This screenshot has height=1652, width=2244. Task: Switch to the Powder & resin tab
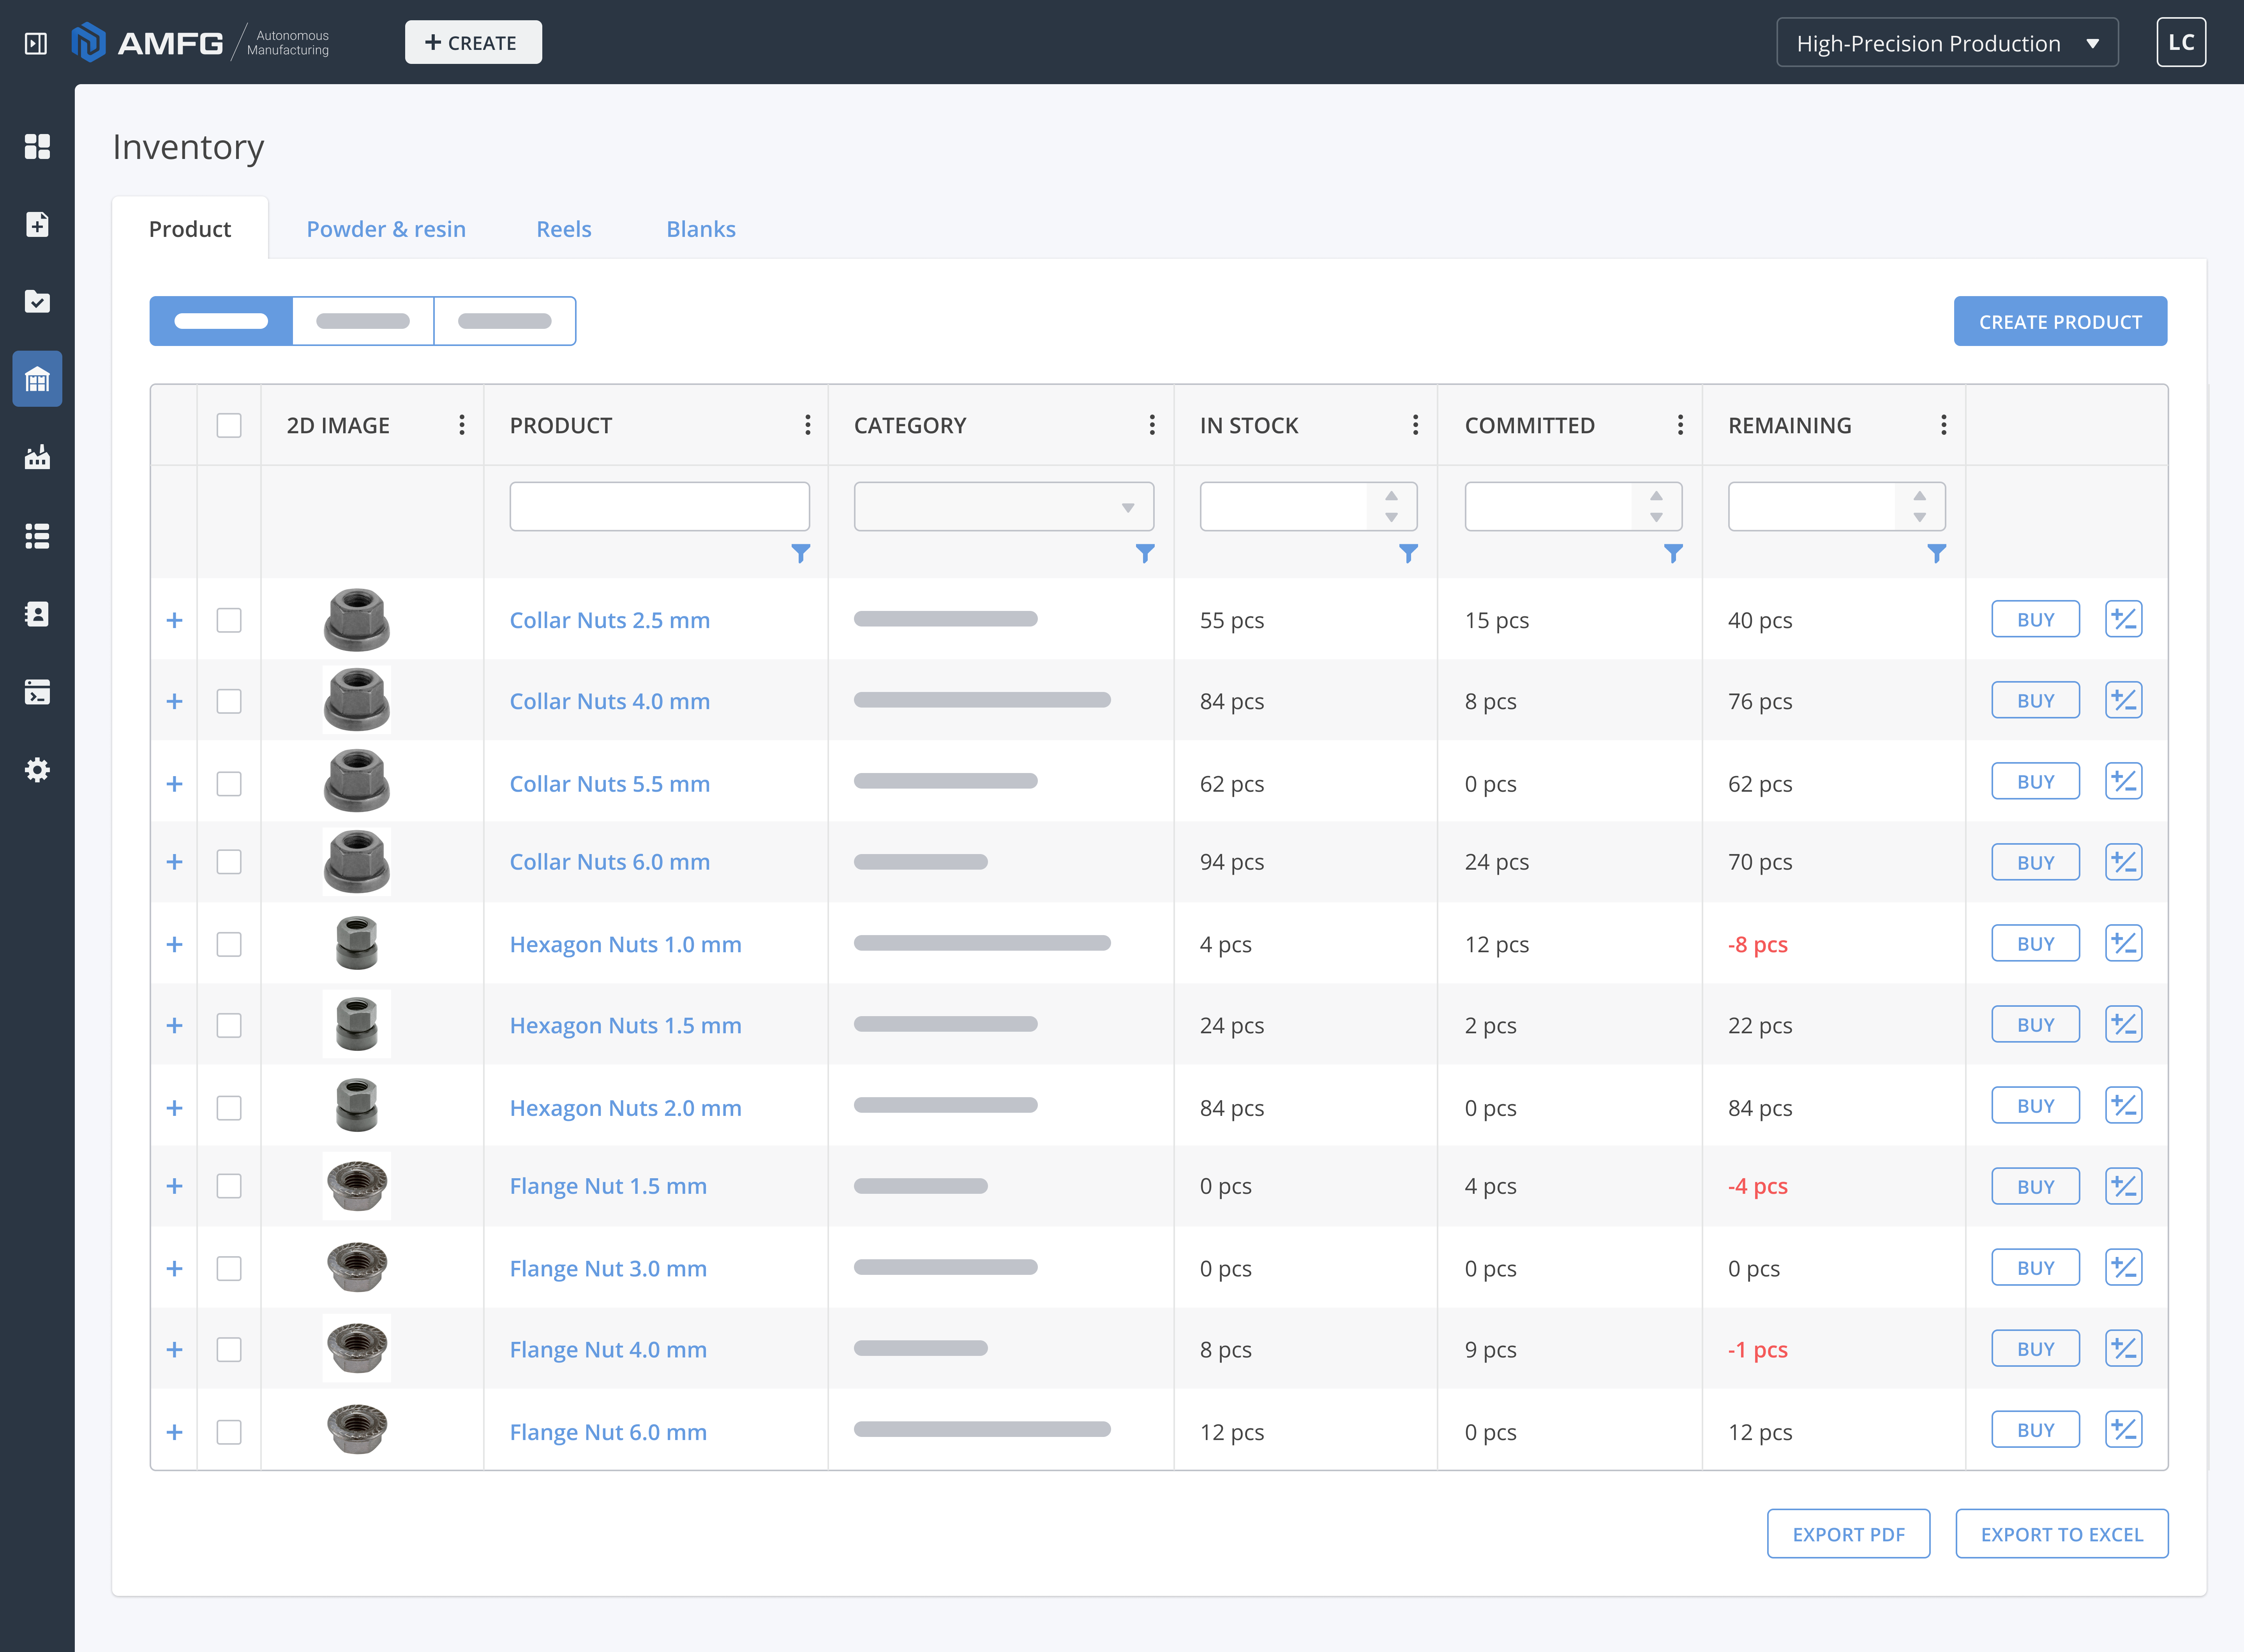(x=386, y=229)
